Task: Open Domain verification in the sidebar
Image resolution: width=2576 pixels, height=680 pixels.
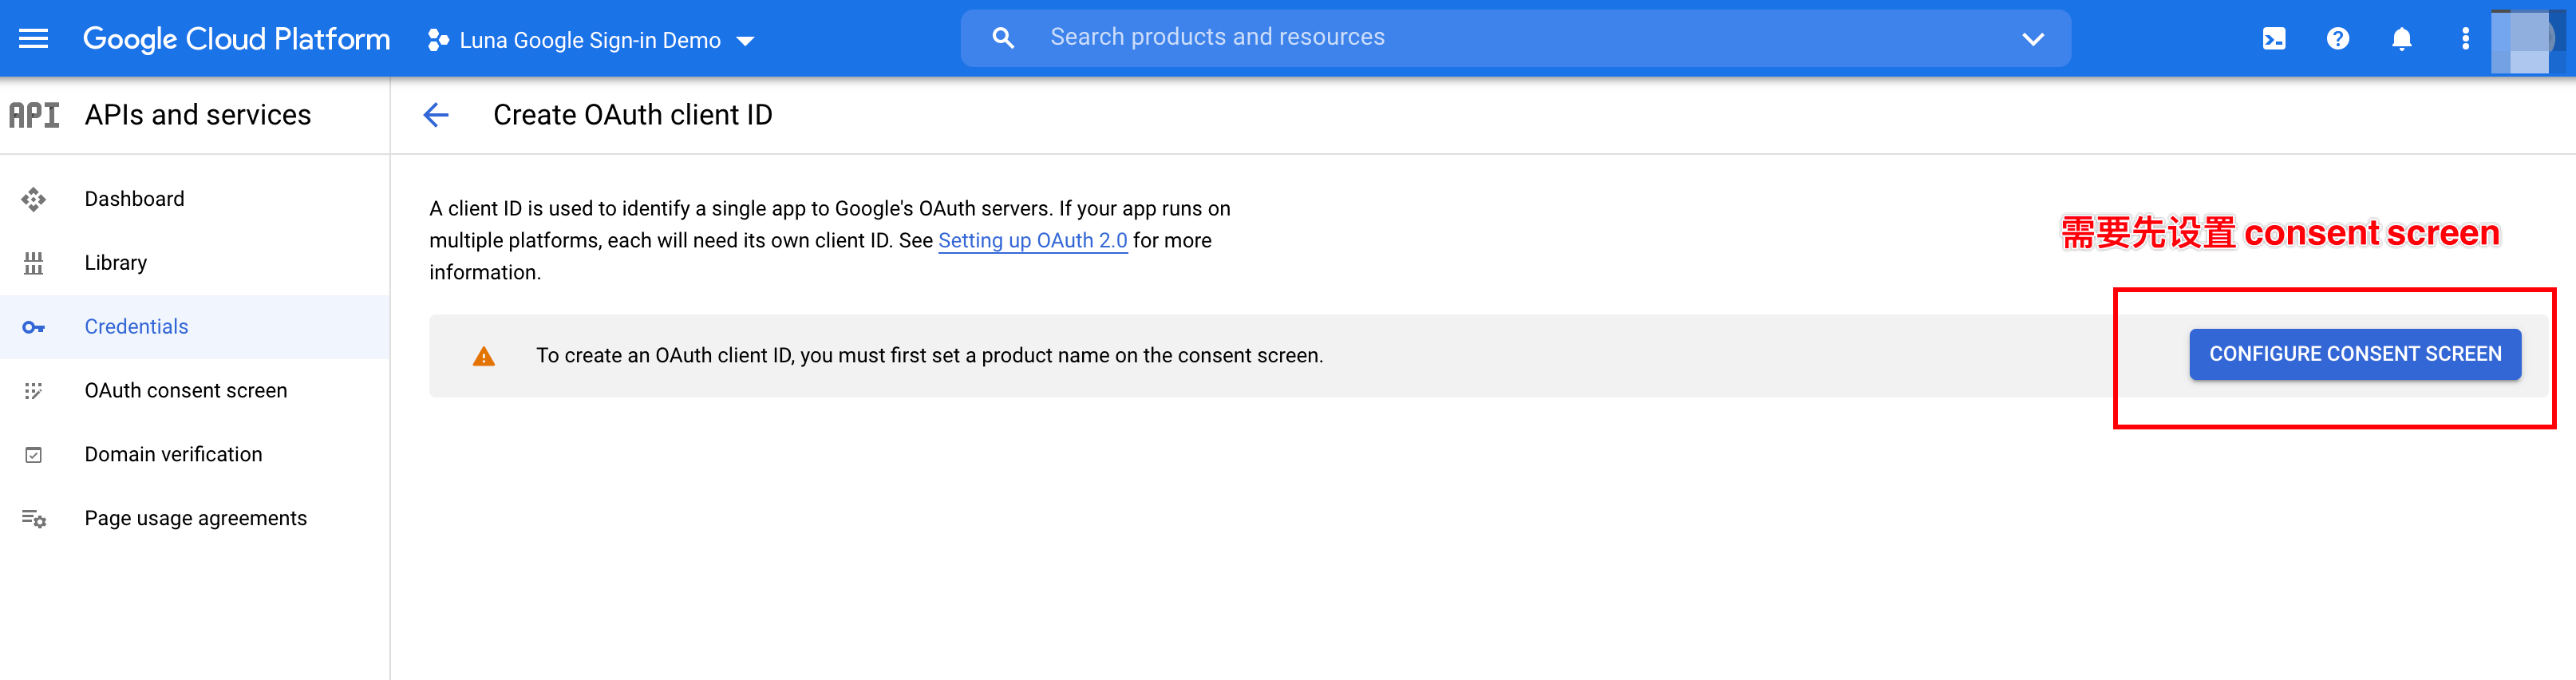Action: (x=195, y=455)
